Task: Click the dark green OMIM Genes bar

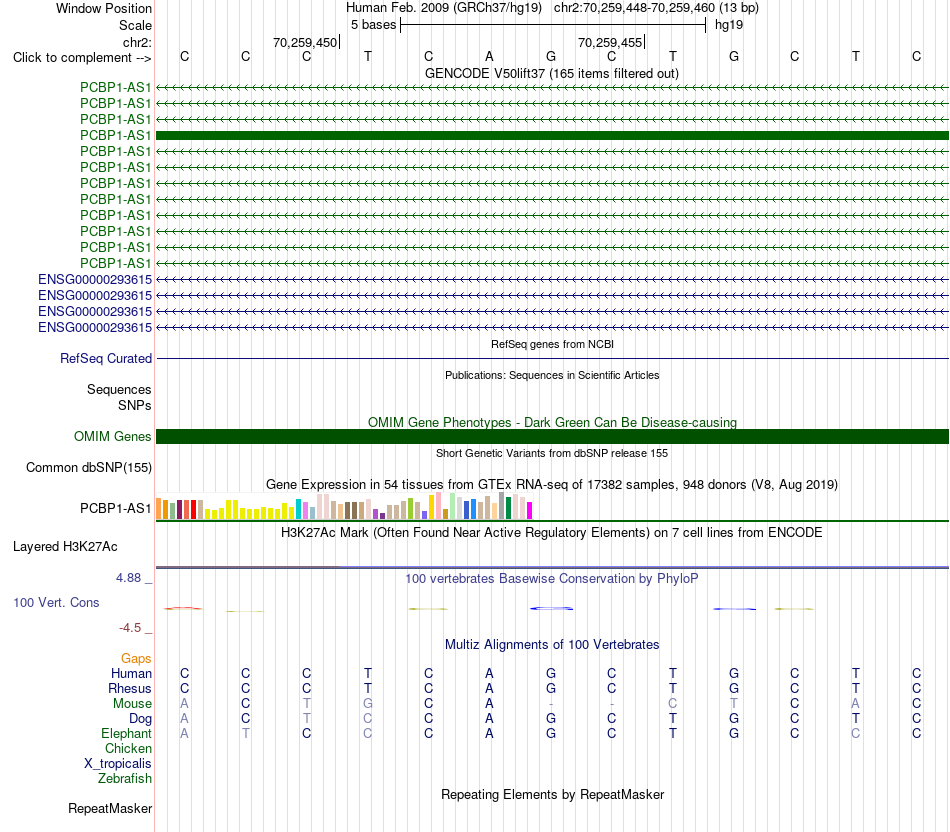Action: tap(553, 436)
